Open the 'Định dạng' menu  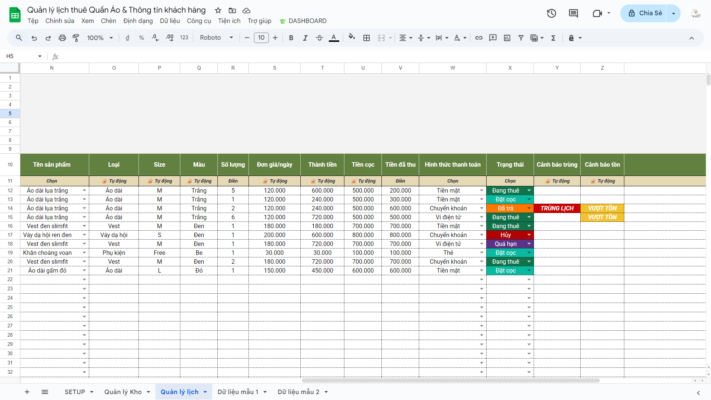click(138, 20)
